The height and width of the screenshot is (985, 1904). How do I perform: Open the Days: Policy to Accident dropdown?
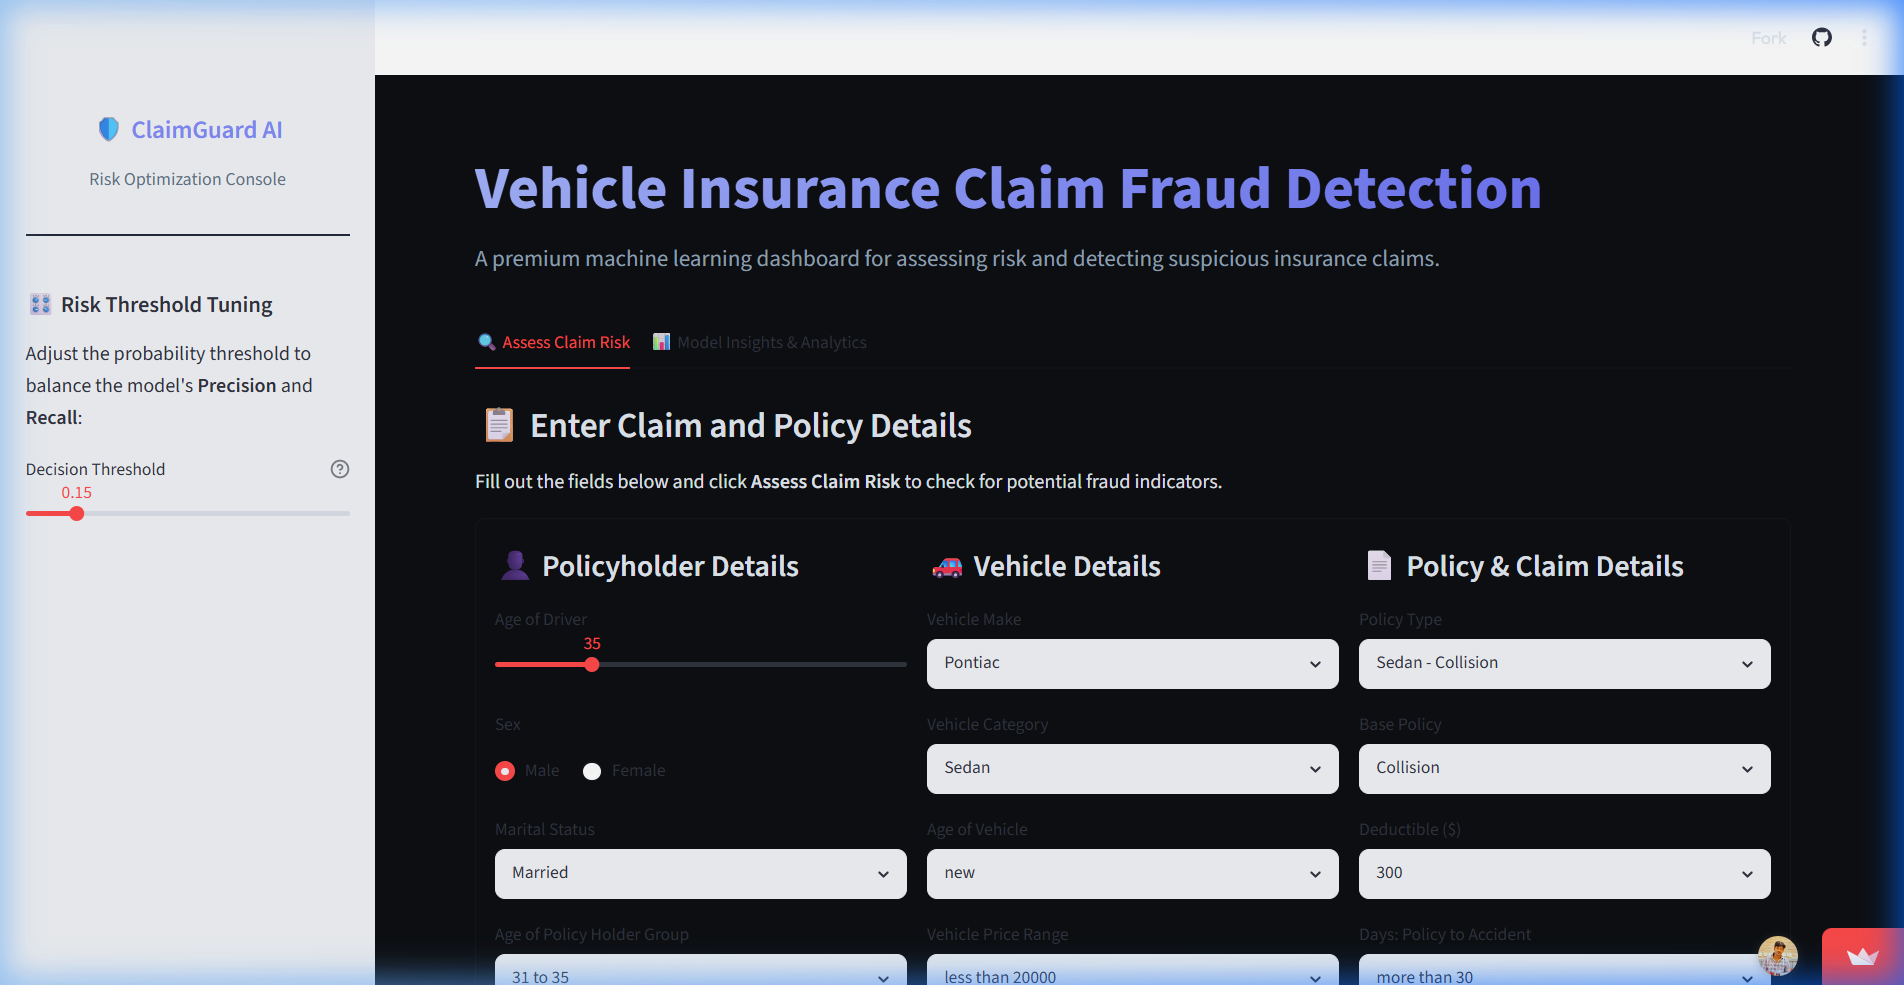click(1564, 970)
